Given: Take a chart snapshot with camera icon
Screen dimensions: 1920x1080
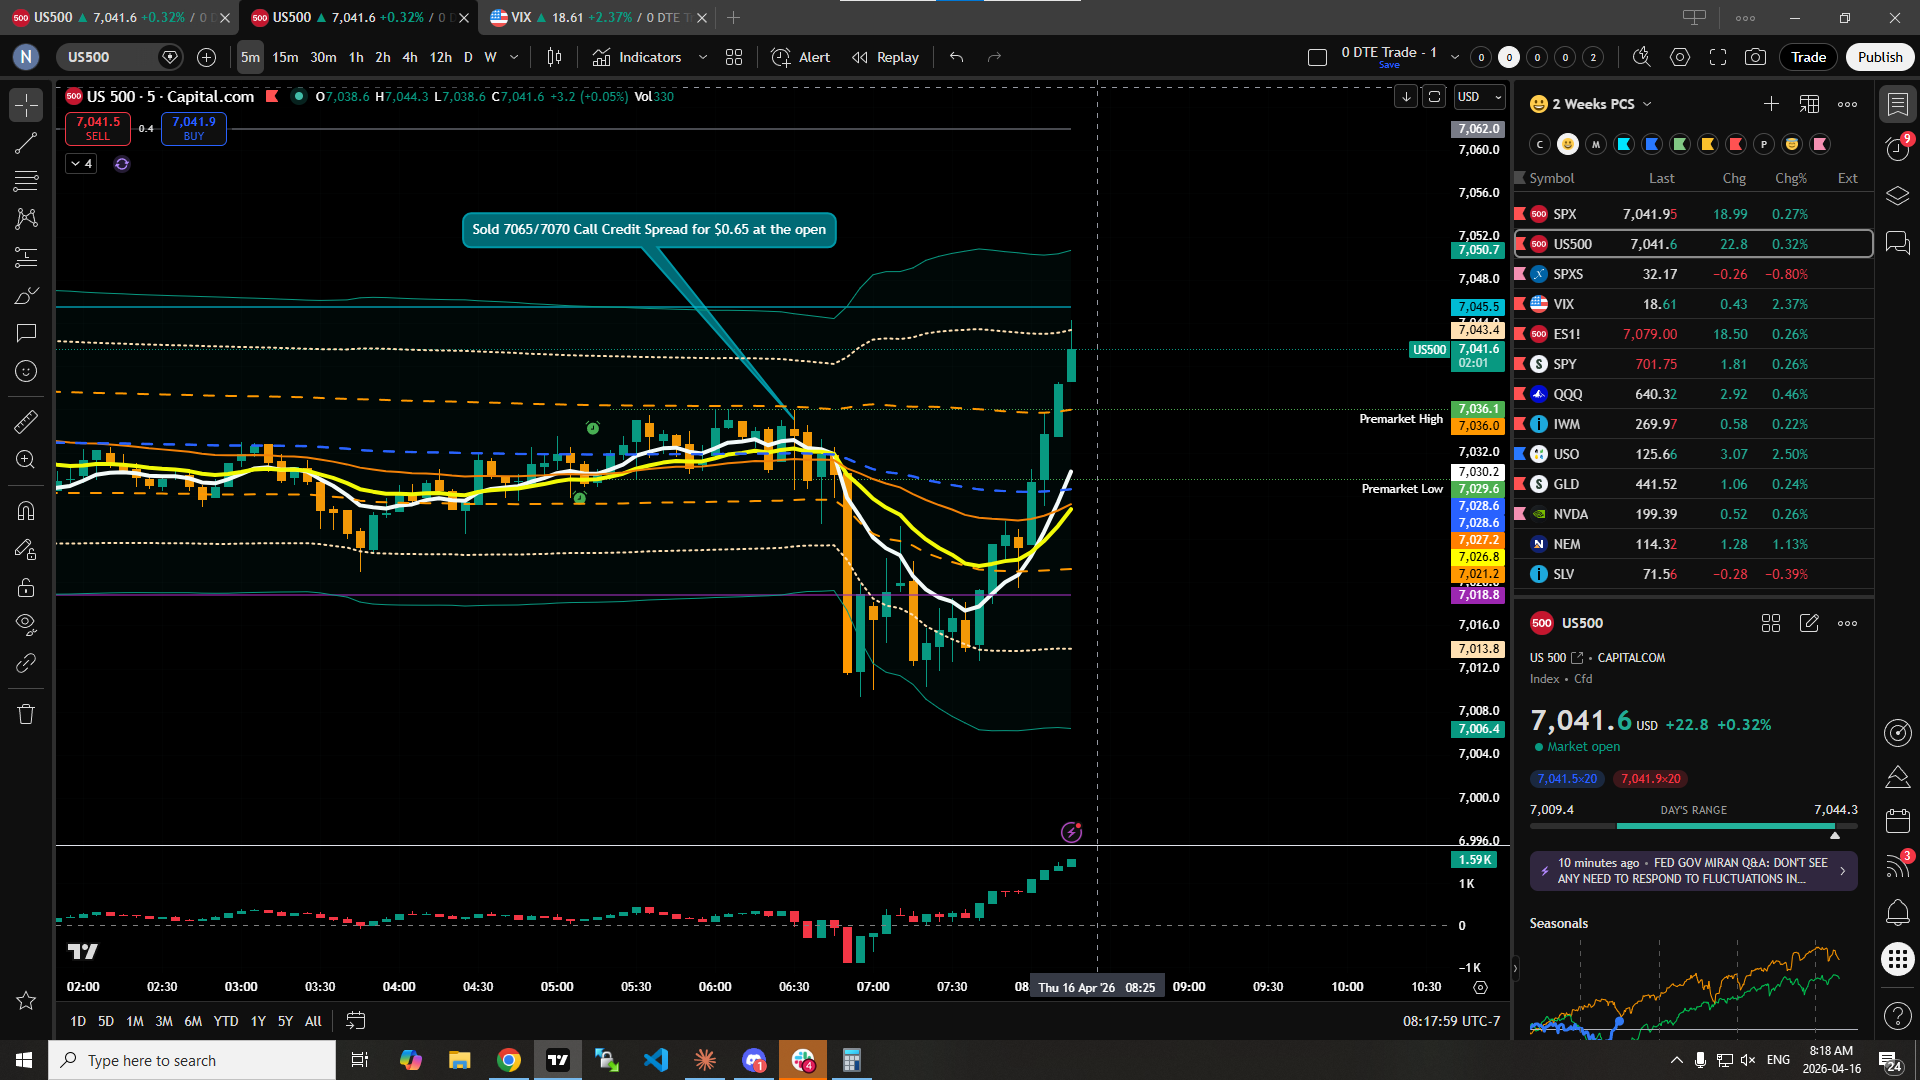Looking at the screenshot, I should (x=1755, y=57).
